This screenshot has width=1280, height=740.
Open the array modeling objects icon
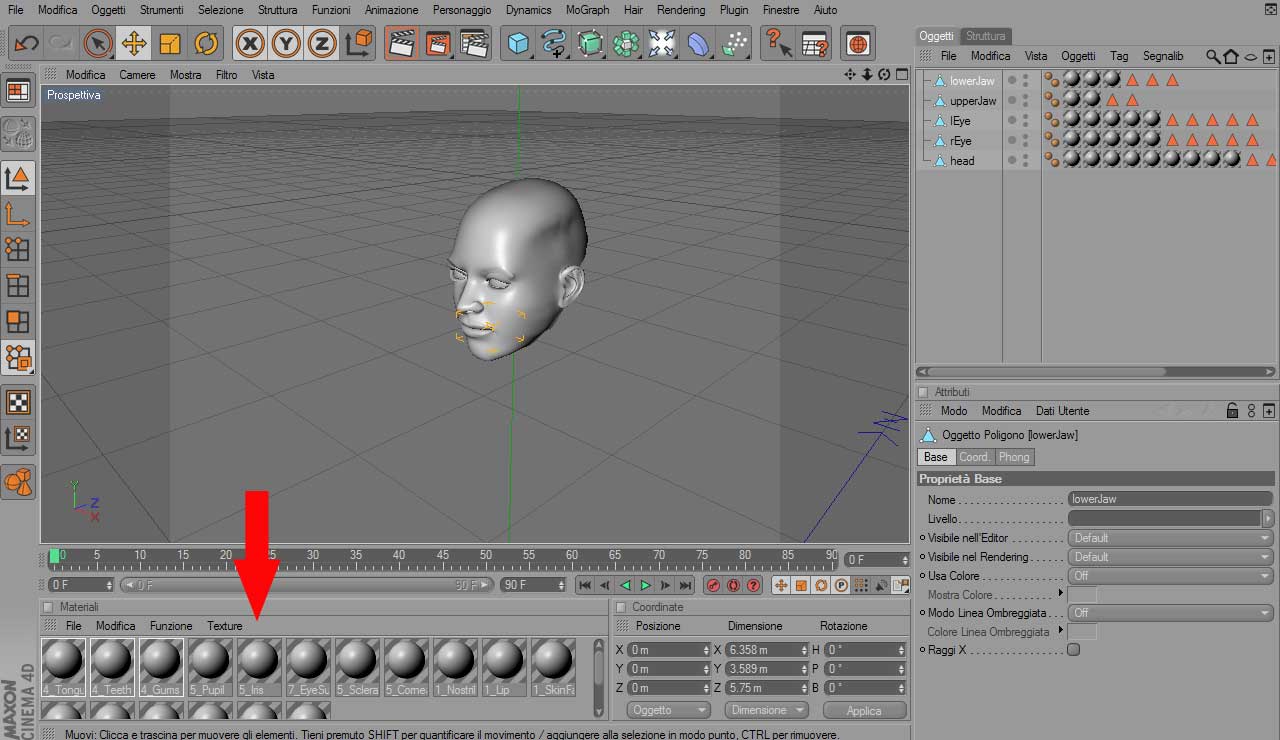point(626,43)
